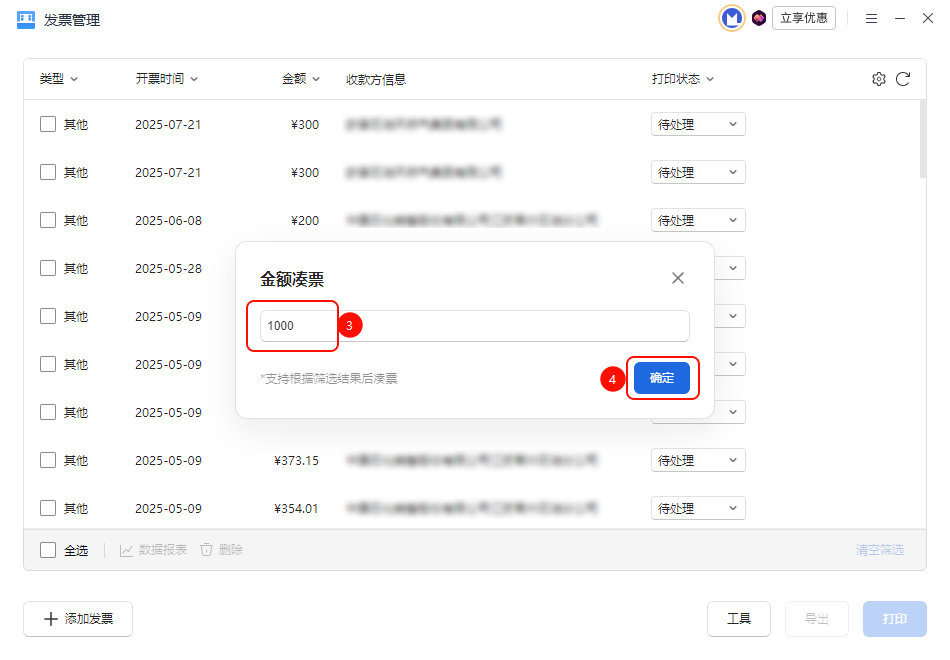Refresh the invoice list
The width and height of the screenshot is (950, 660).
[903, 79]
